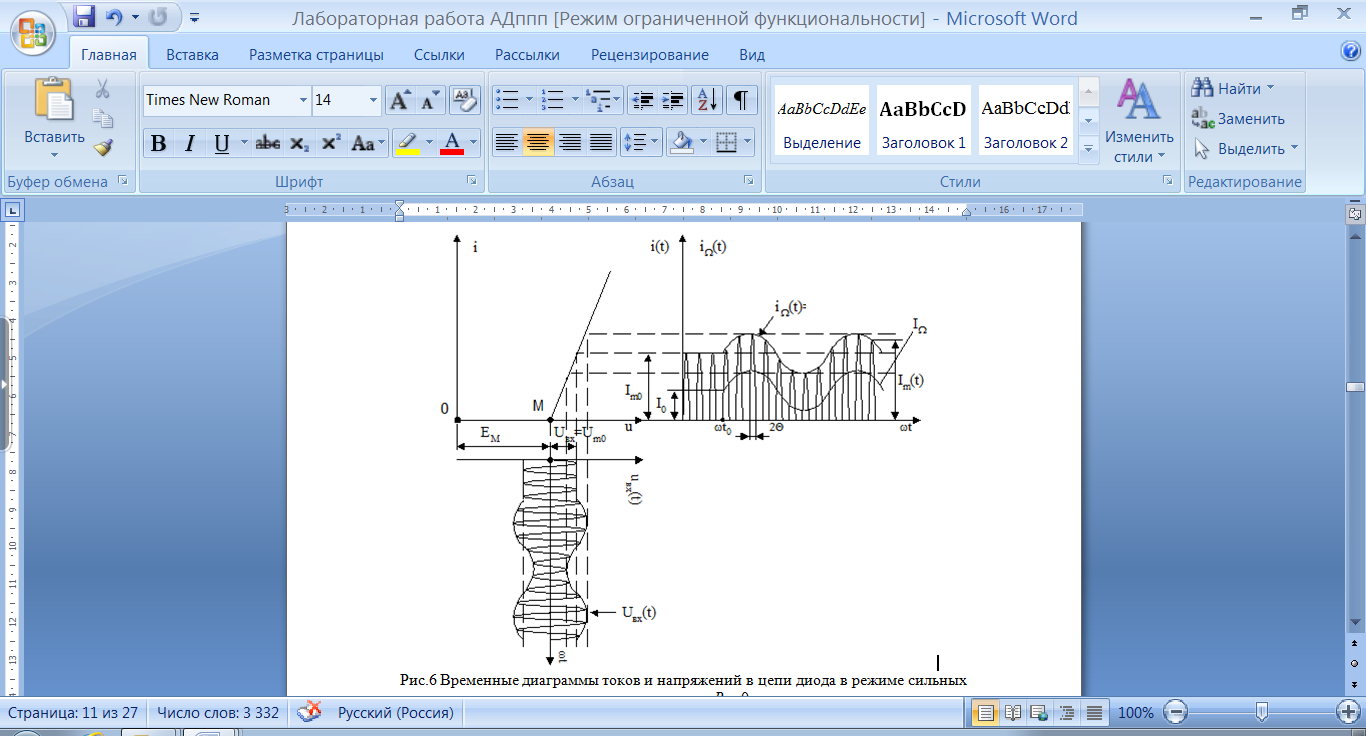Align text to the right
The image size is (1366, 736).
570,143
